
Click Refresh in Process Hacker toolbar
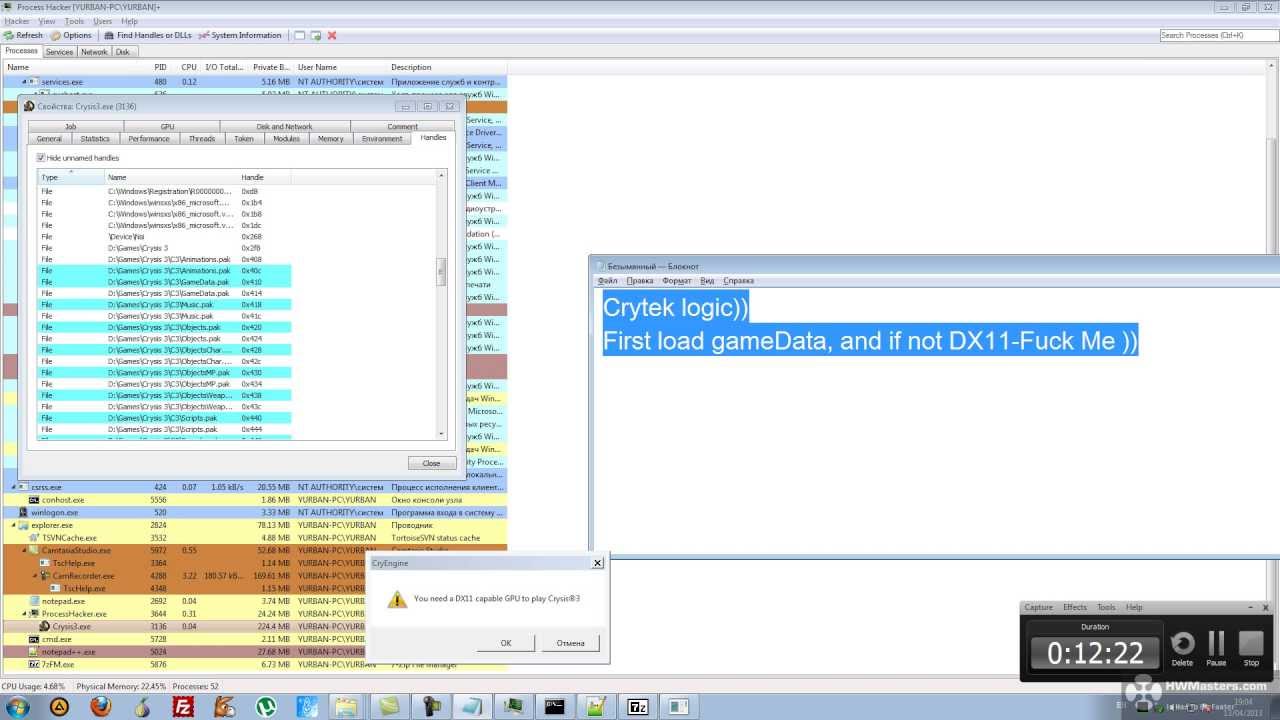(24, 35)
